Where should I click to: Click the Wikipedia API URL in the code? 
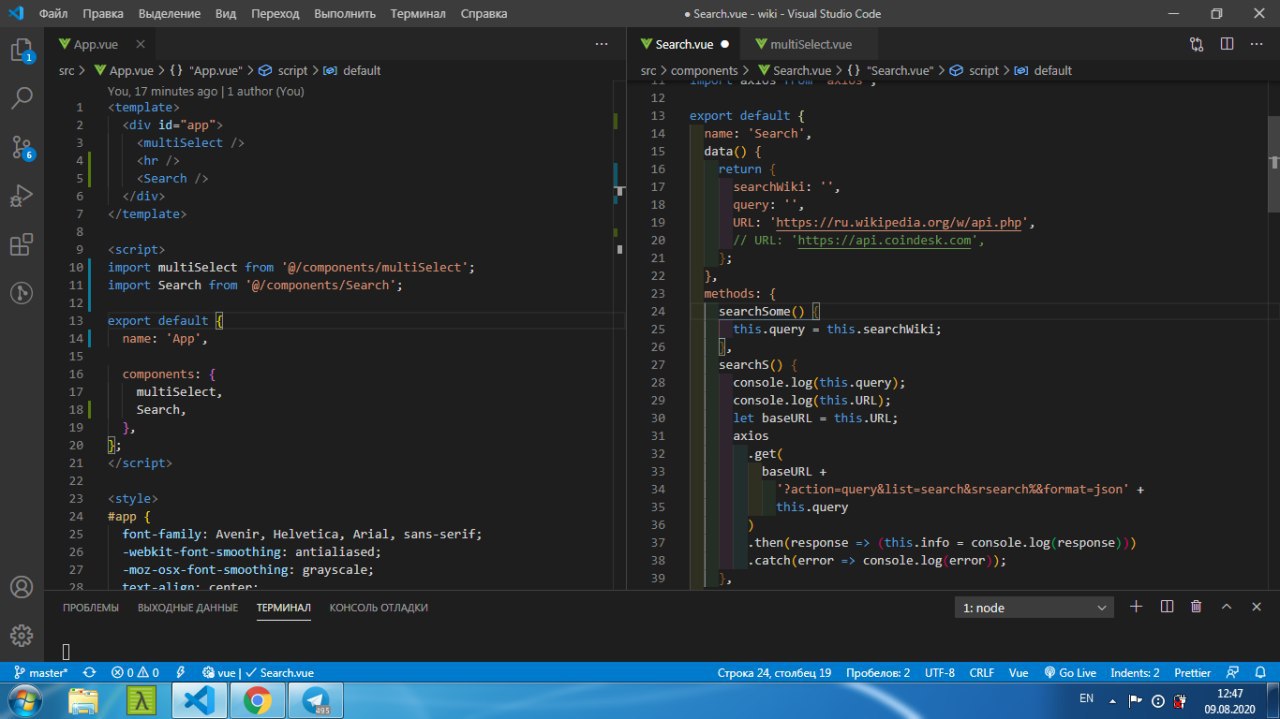901,222
